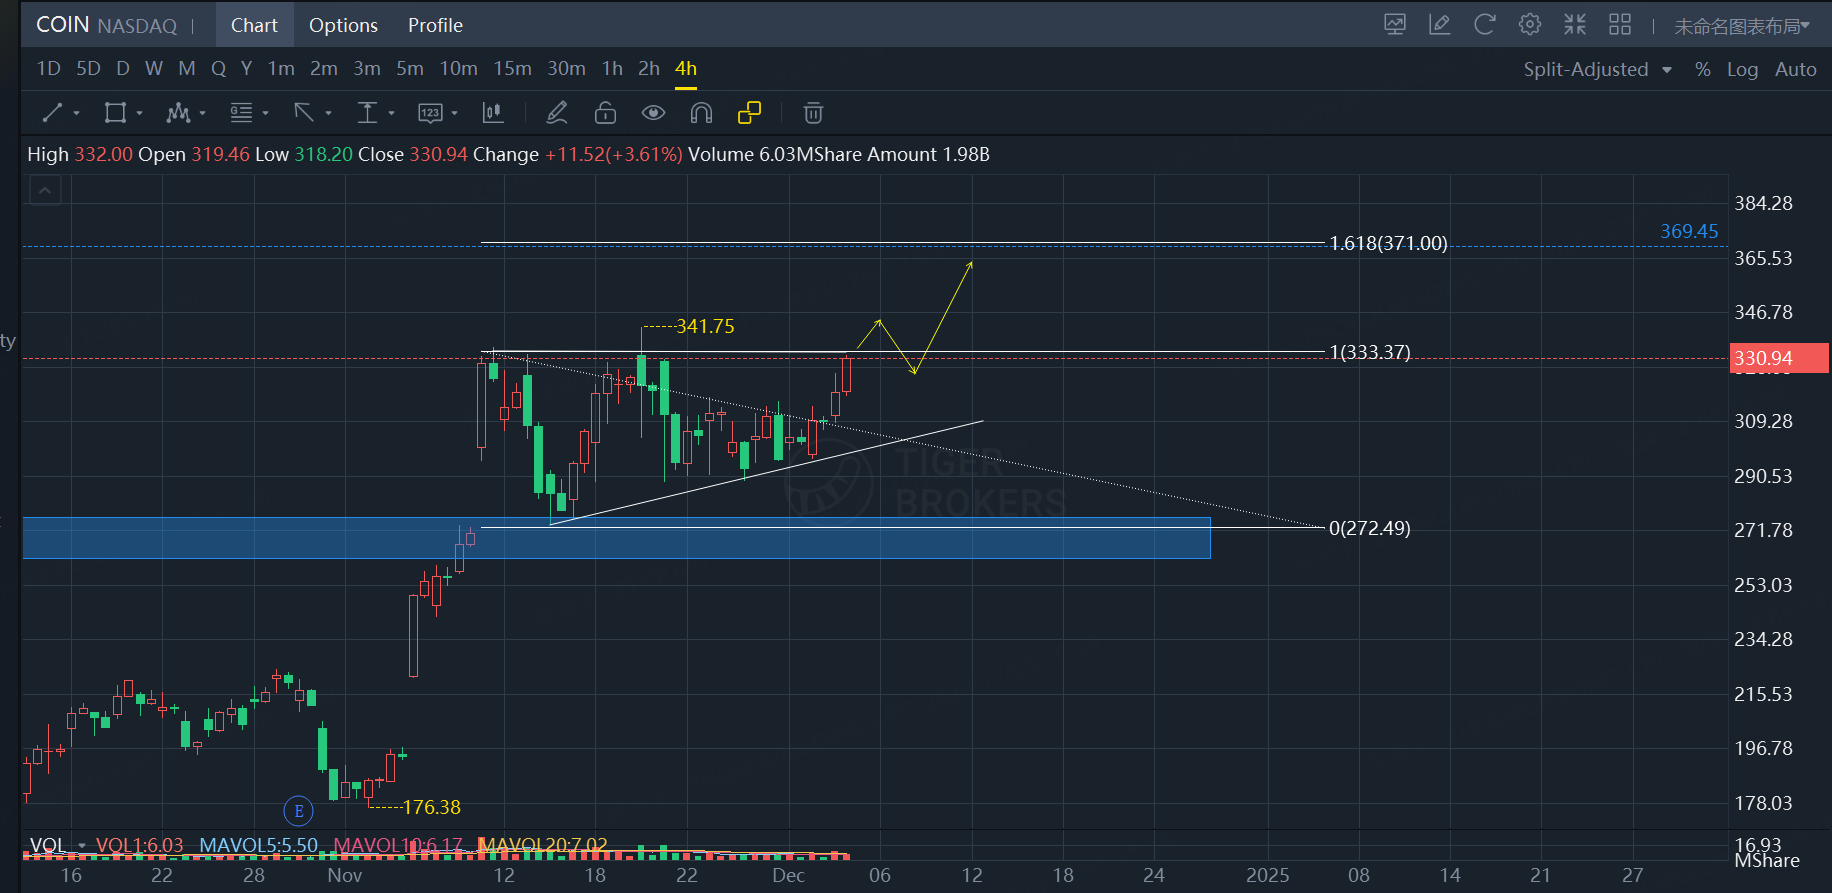The width and height of the screenshot is (1832, 893).
Task: Toggle Log scale mode
Action: (1742, 69)
